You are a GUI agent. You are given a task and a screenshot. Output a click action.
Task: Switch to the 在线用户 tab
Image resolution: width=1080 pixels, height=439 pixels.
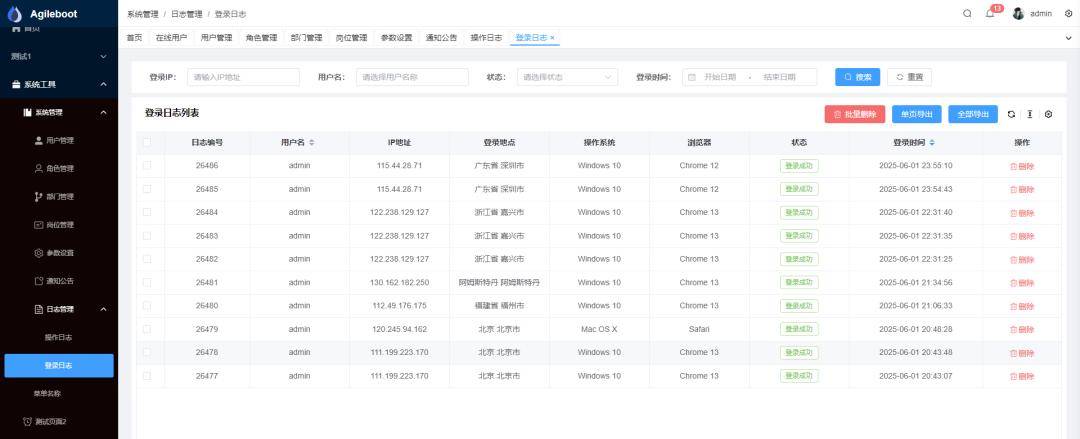pyautogui.click(x=171, y=38)
